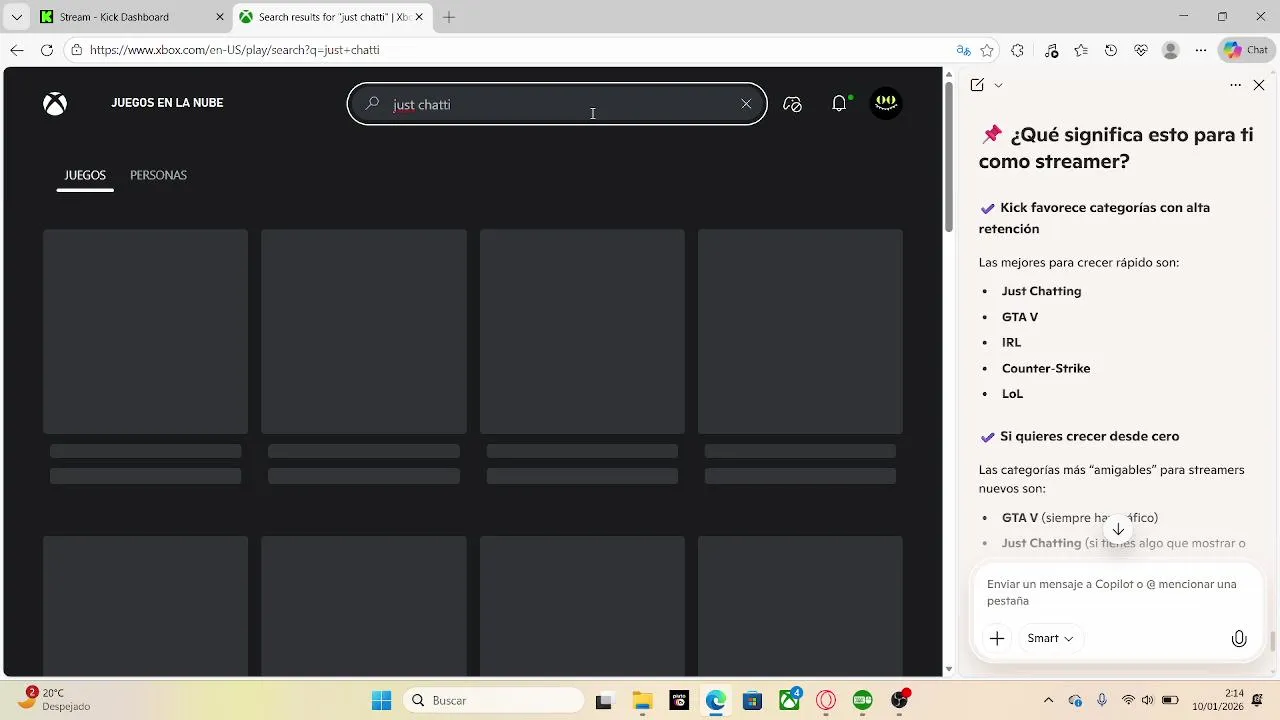Show hidden system tray icons

(1048, 700)
